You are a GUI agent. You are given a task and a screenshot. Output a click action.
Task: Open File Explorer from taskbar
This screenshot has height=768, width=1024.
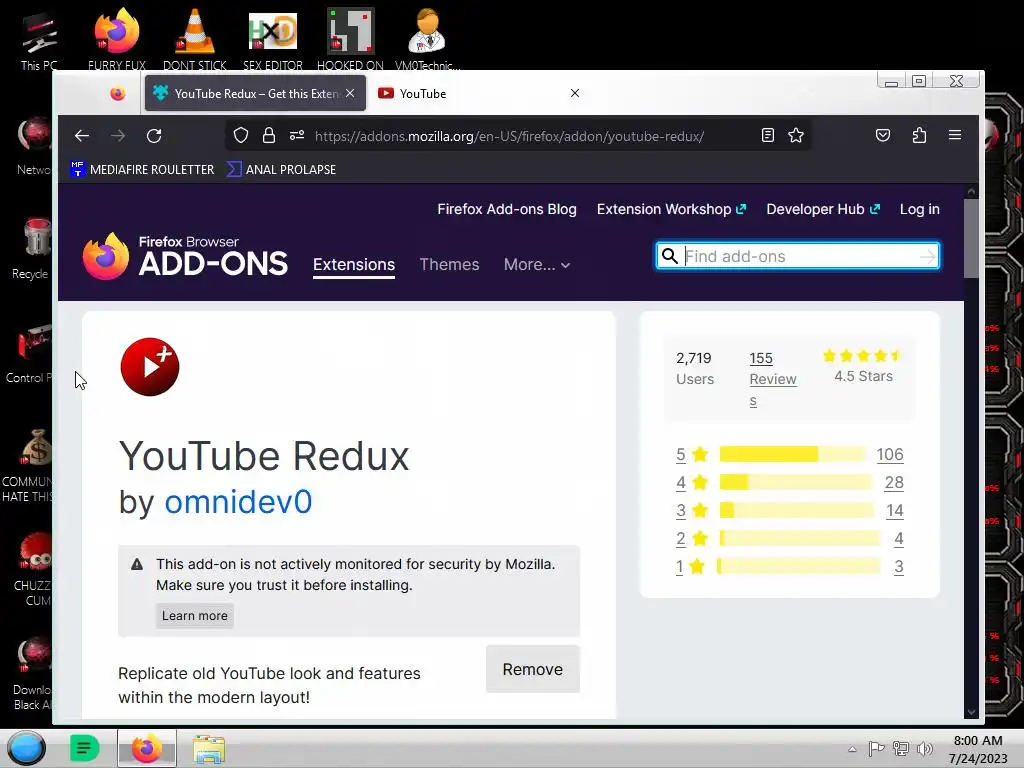(209, 748)
